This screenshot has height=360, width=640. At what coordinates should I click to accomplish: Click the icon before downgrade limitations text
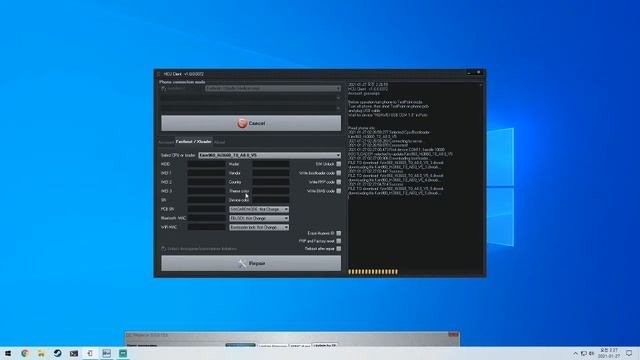pyautogui.click(x=164, y=249)
